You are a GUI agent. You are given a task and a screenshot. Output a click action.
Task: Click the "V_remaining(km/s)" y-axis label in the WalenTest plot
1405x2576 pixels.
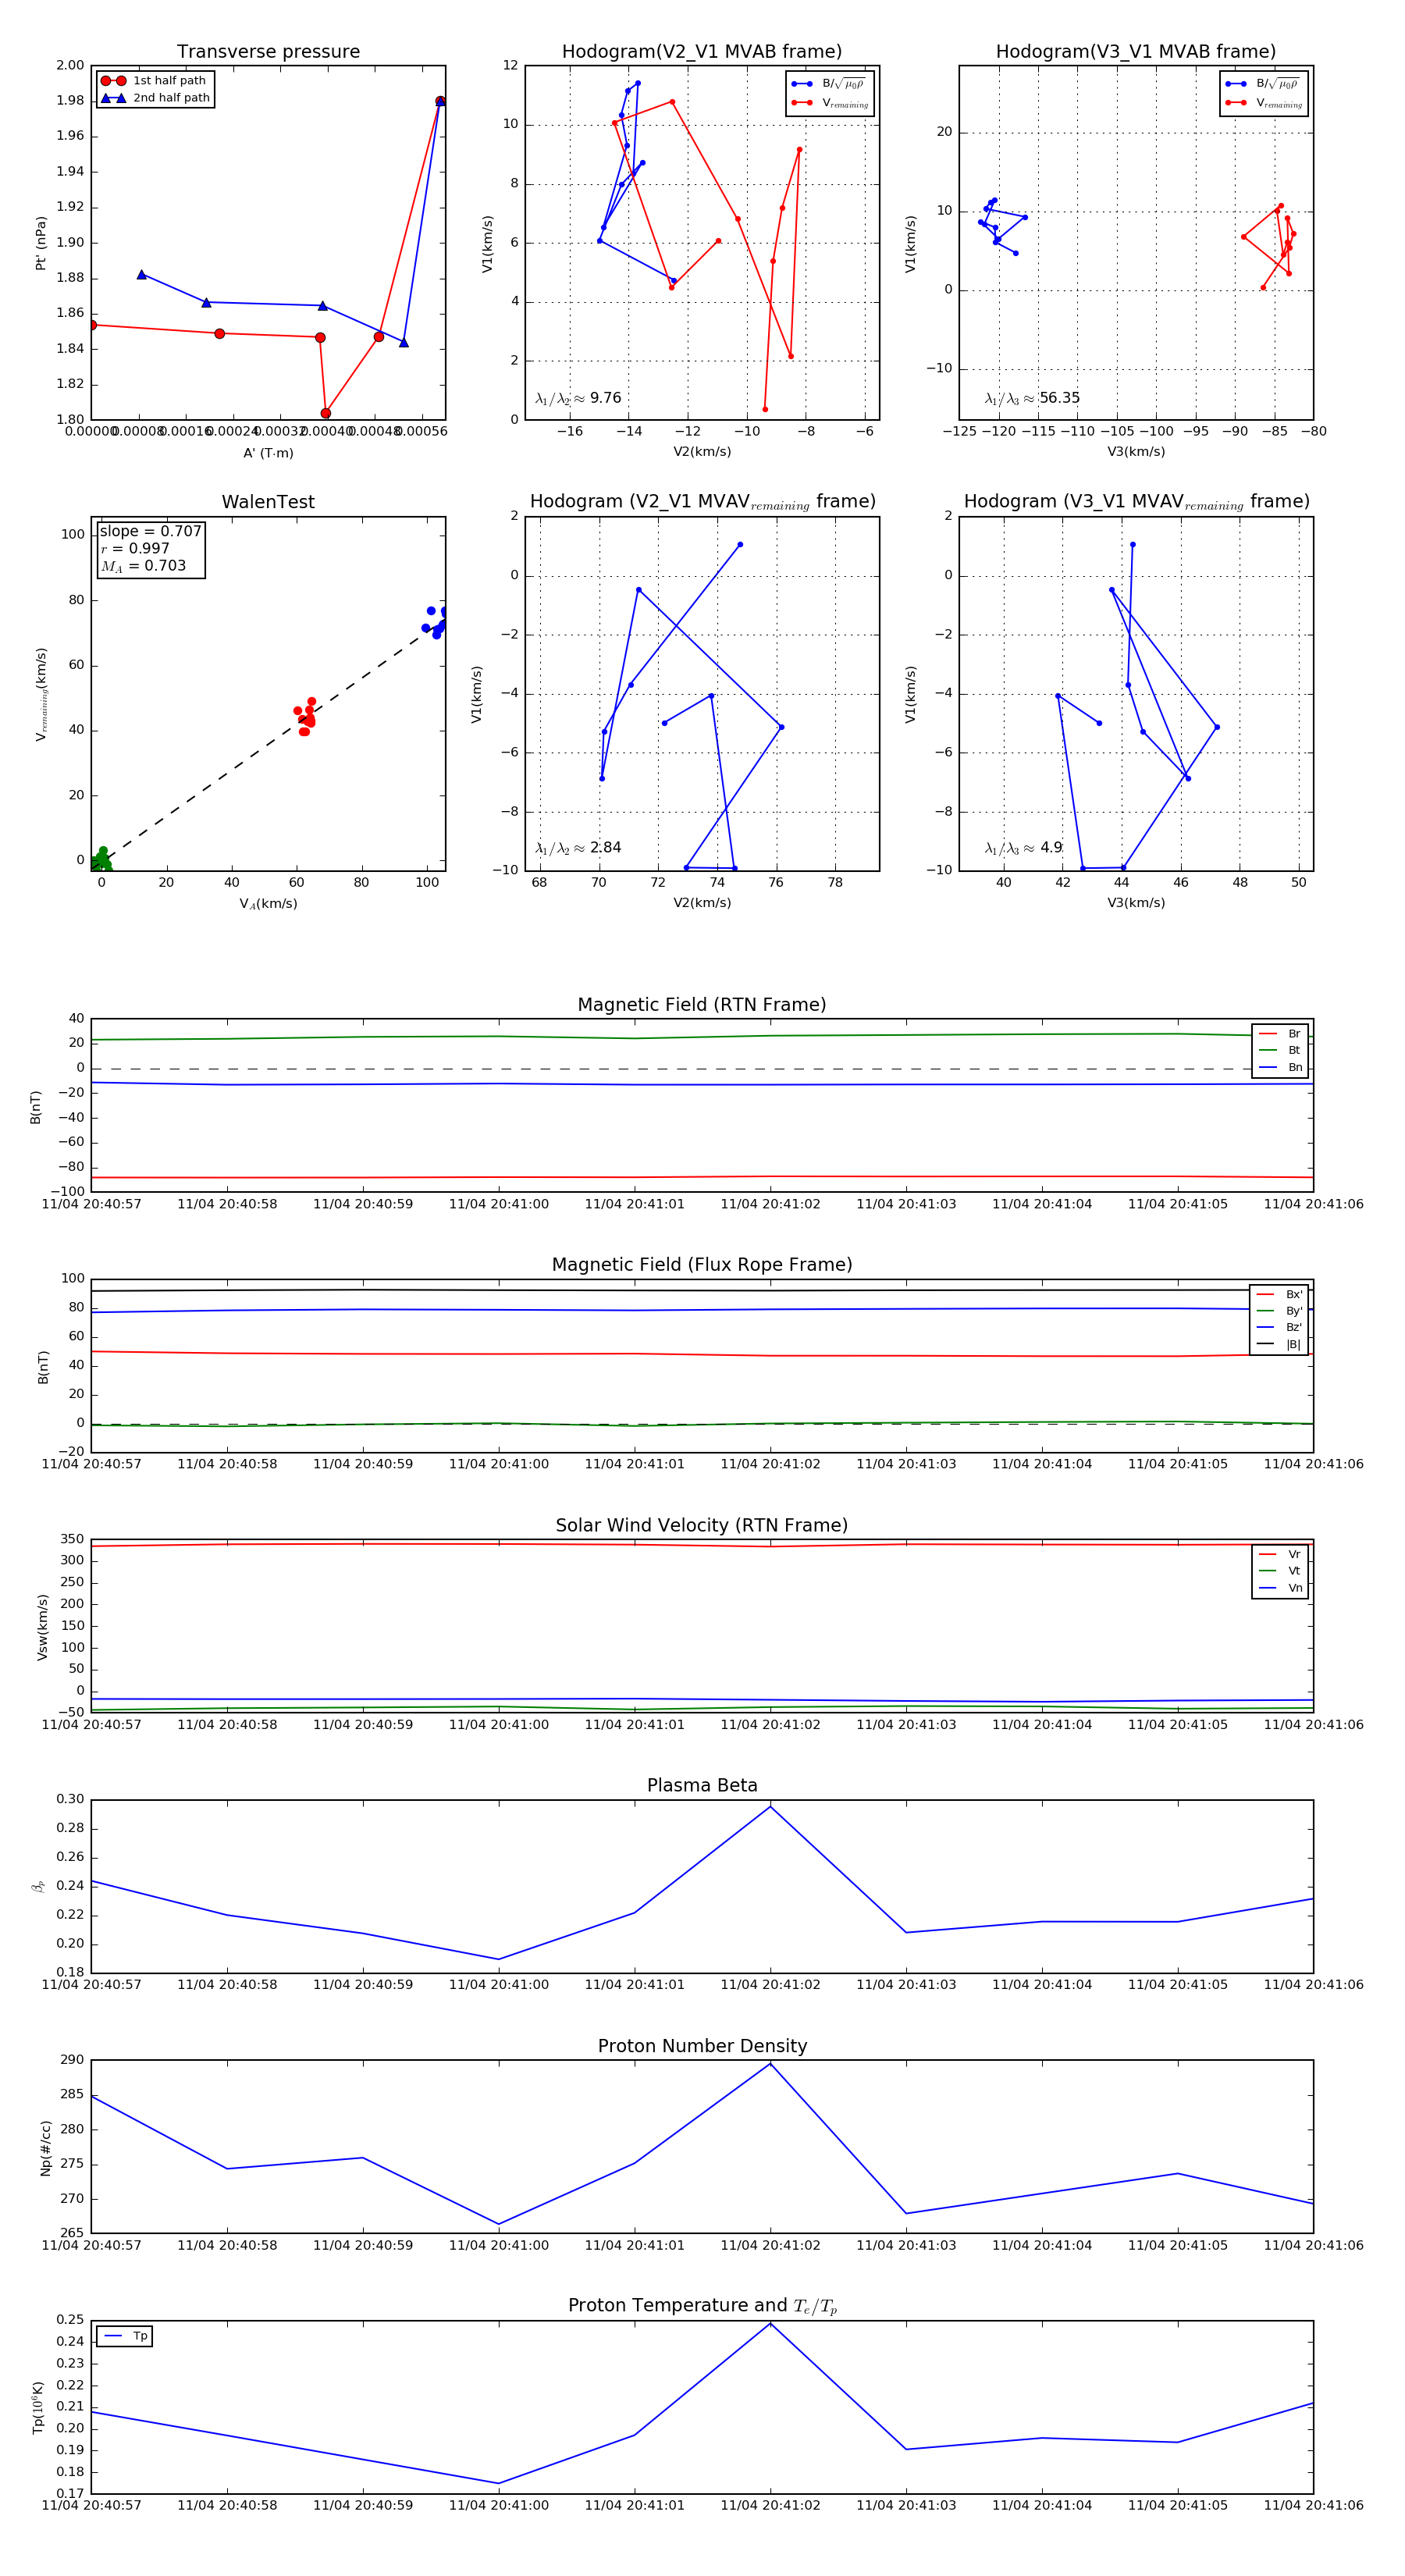41,694
